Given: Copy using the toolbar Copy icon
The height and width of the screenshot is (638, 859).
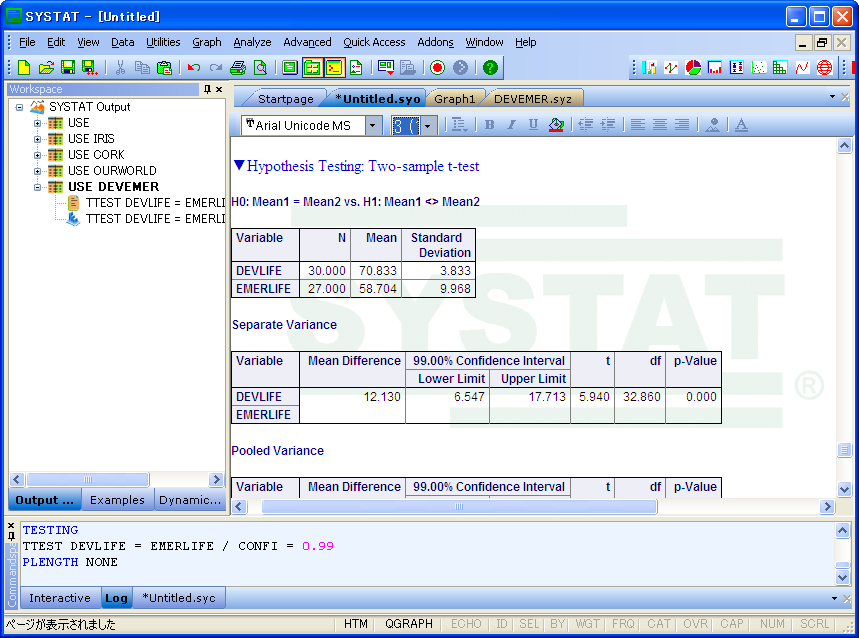Looking at the screenshot, I should pyautogui.click(x=142, y=67).
